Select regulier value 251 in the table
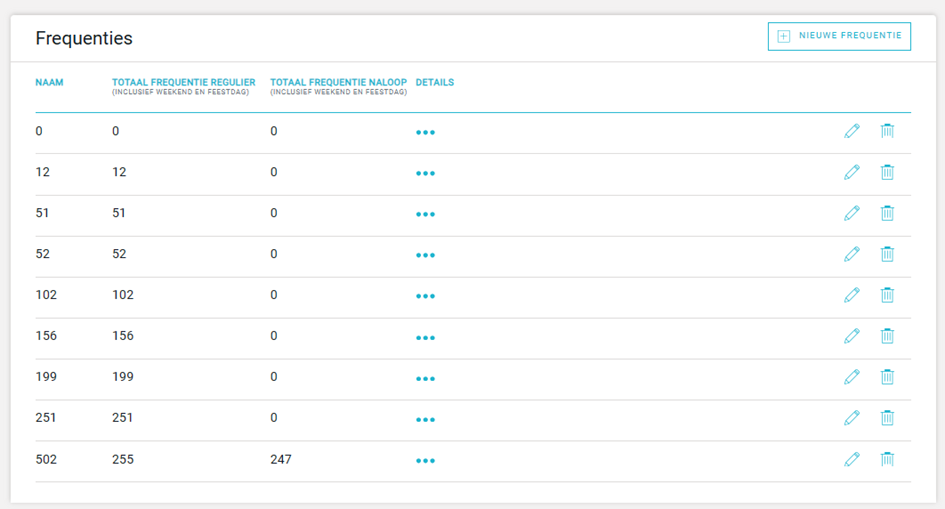The image size is (945, 509). coord(122,417)
